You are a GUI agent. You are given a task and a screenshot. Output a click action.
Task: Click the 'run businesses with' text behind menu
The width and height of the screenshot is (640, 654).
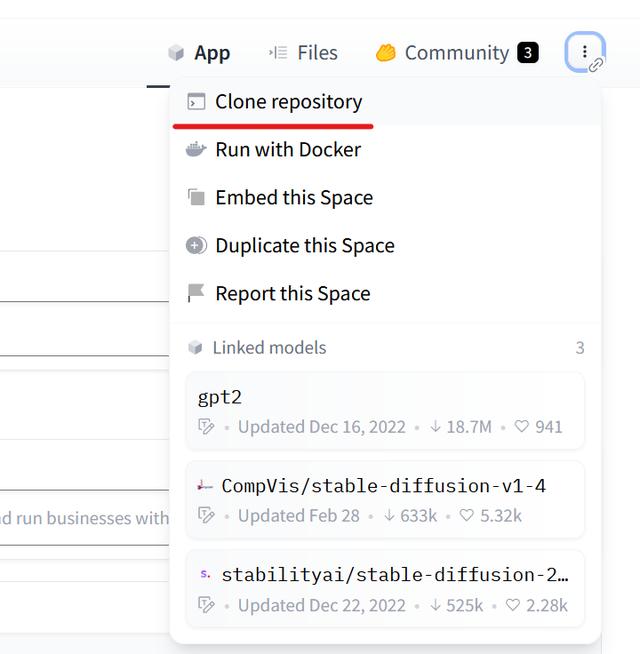92,518
